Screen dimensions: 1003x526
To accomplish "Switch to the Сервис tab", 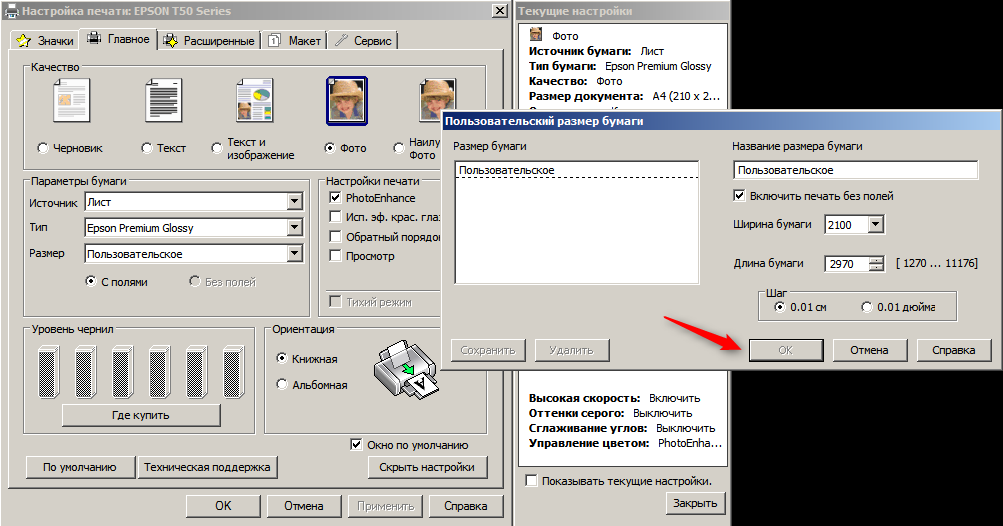I will [x=363, y=40].
